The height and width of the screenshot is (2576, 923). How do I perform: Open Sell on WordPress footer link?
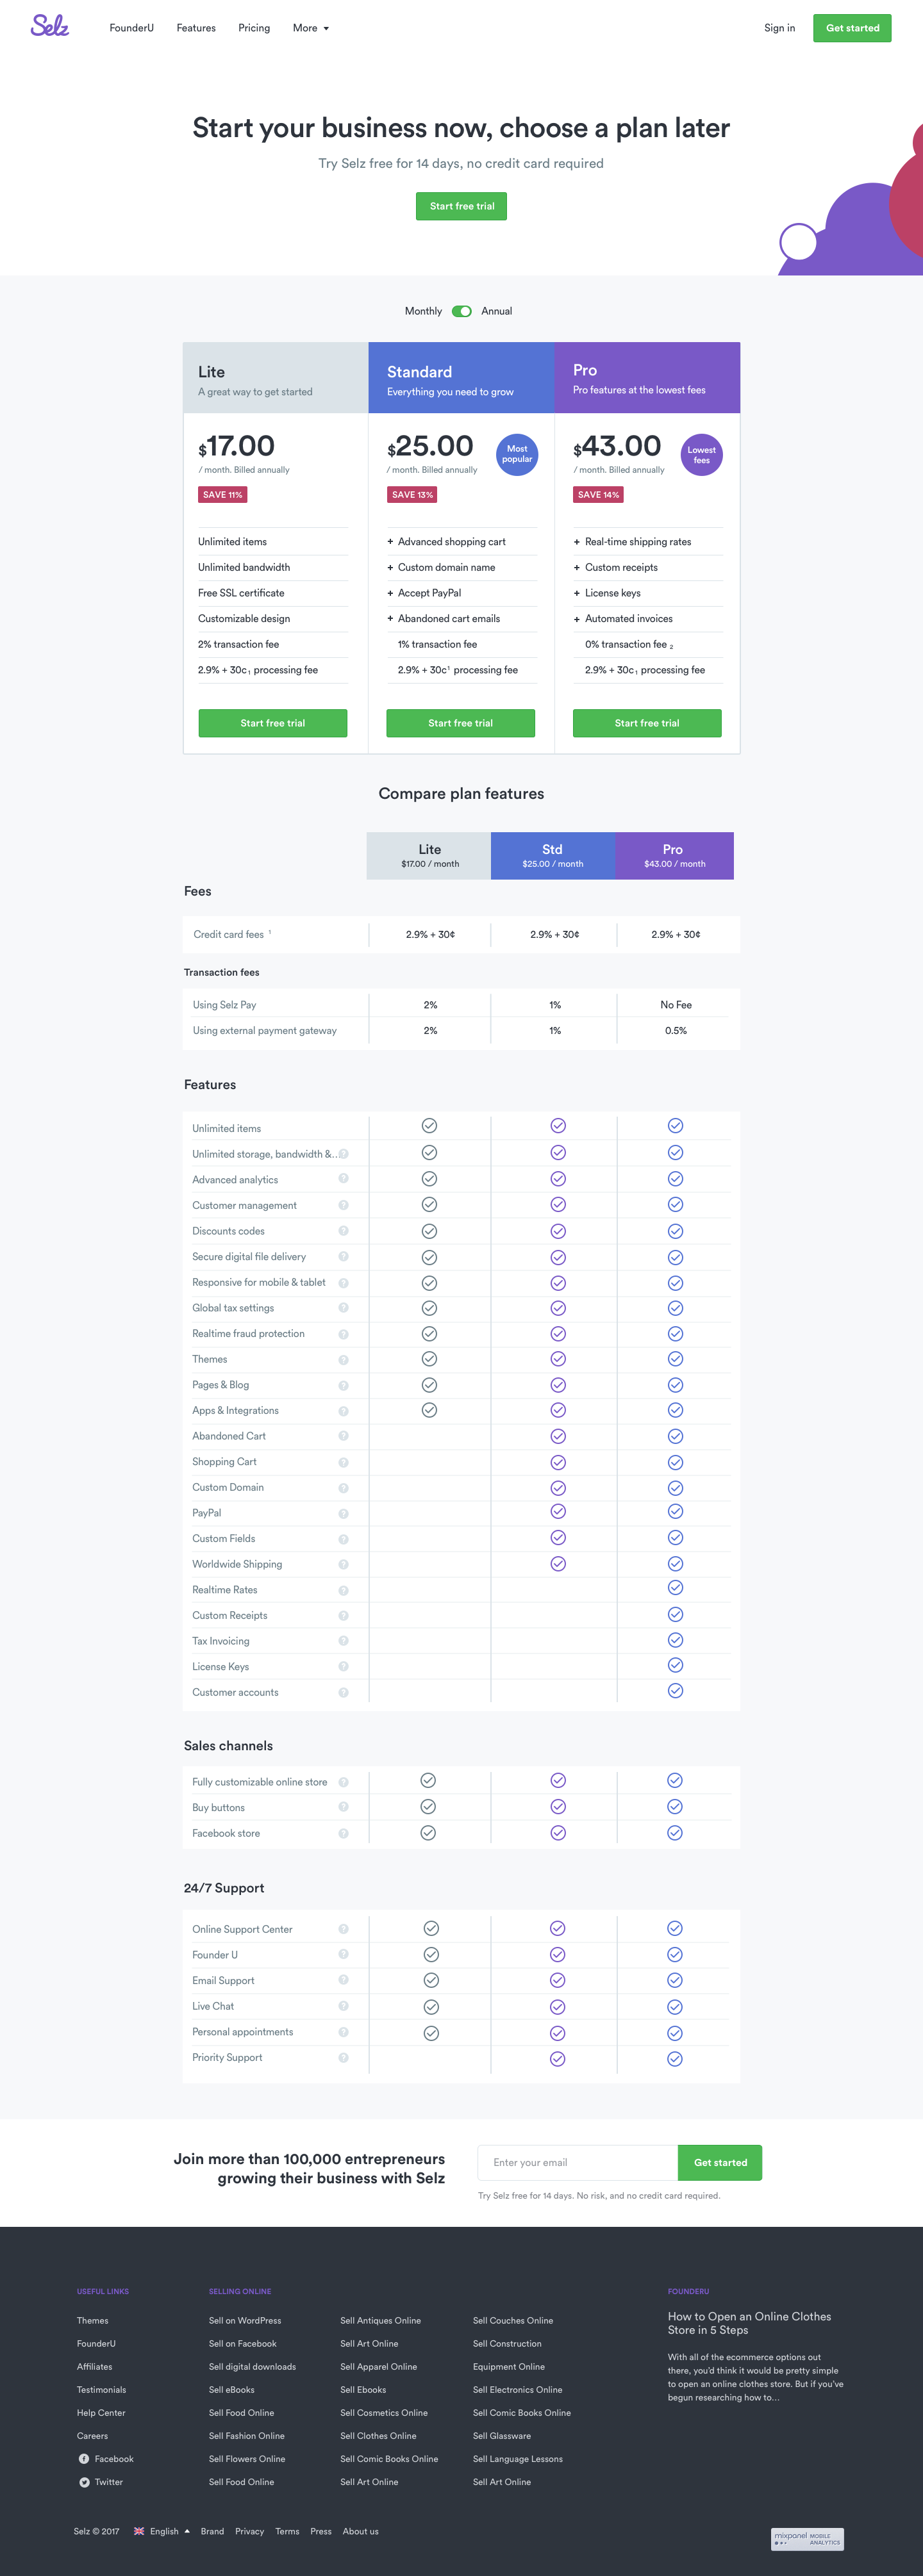(245, 2320)
